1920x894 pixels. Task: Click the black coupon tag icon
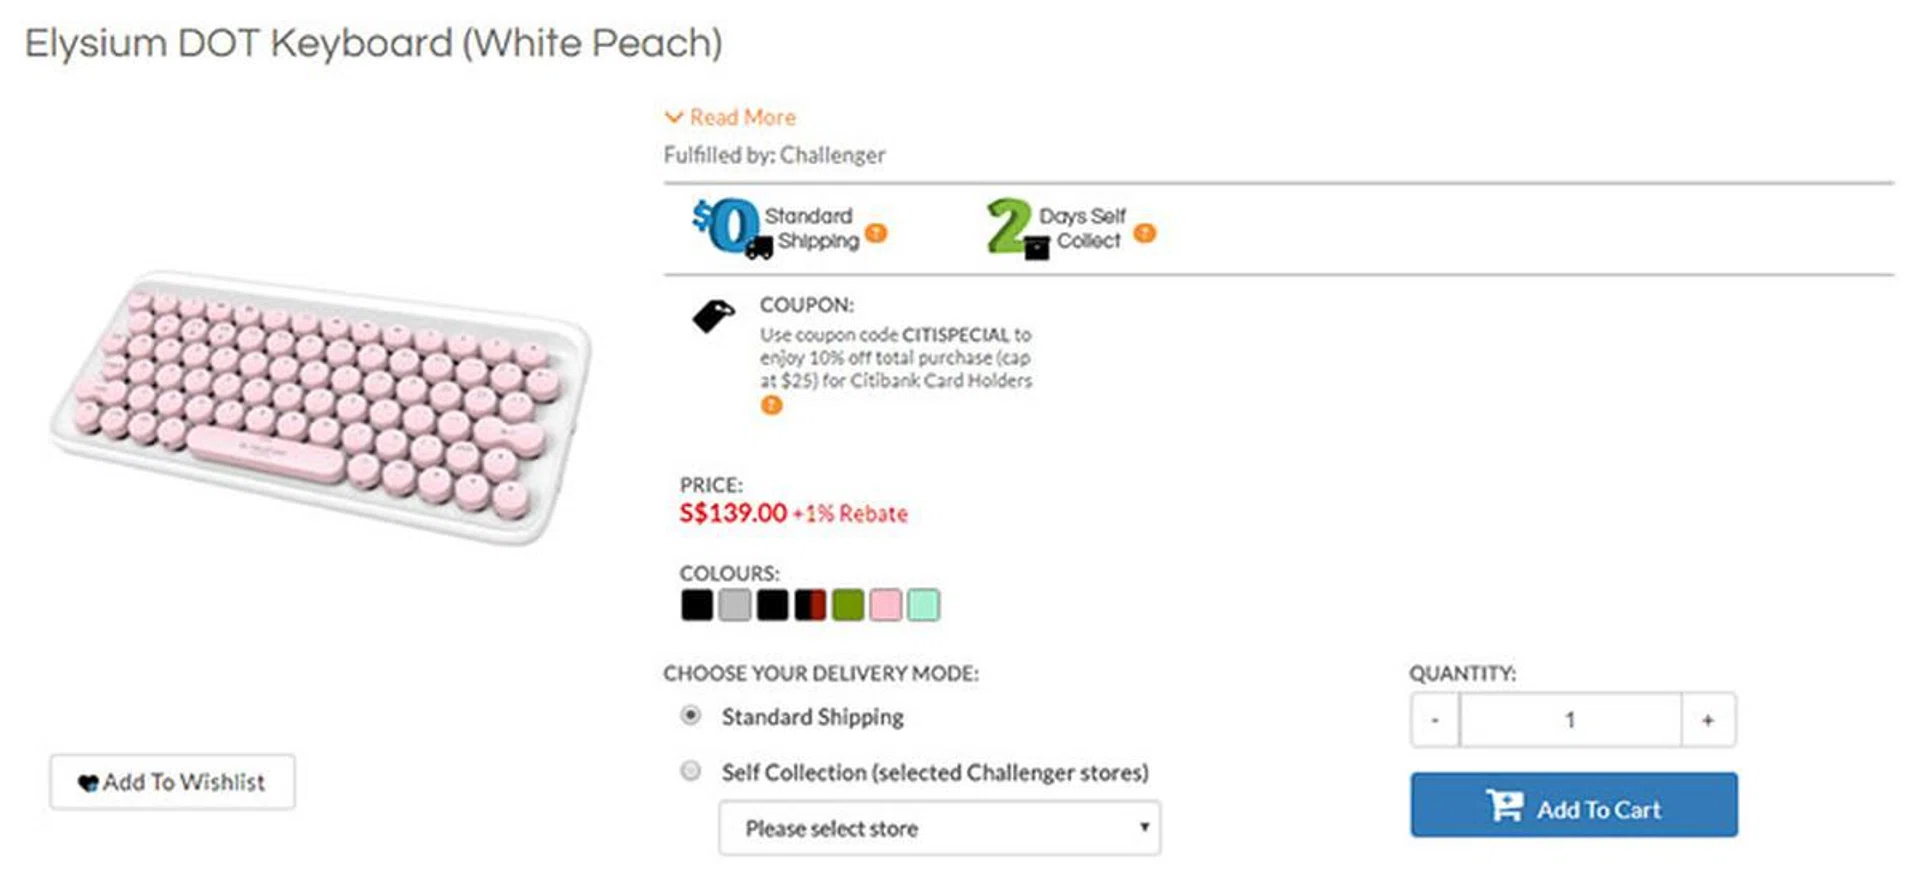[713, 316]
